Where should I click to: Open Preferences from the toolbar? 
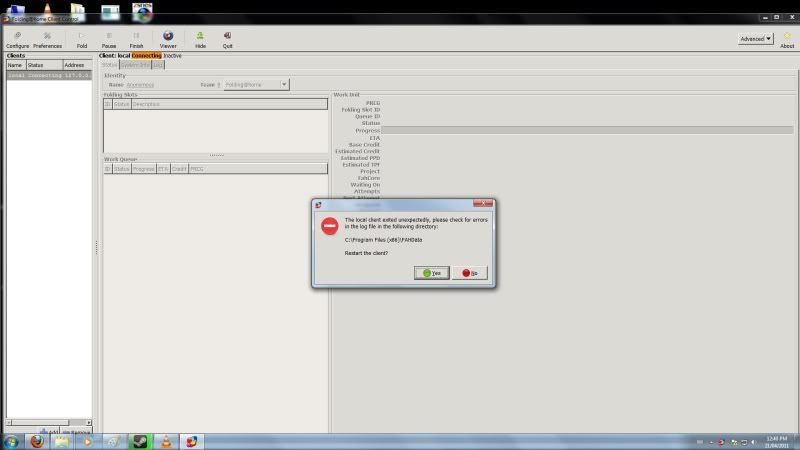47,39
